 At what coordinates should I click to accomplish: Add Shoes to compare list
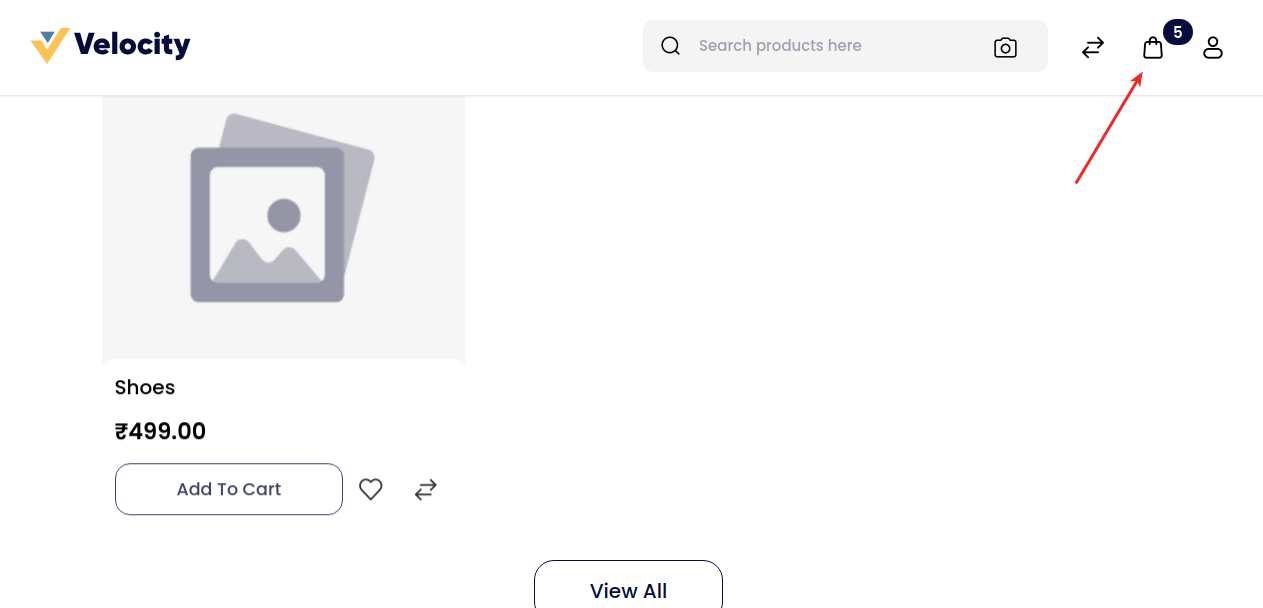(426, 489)
